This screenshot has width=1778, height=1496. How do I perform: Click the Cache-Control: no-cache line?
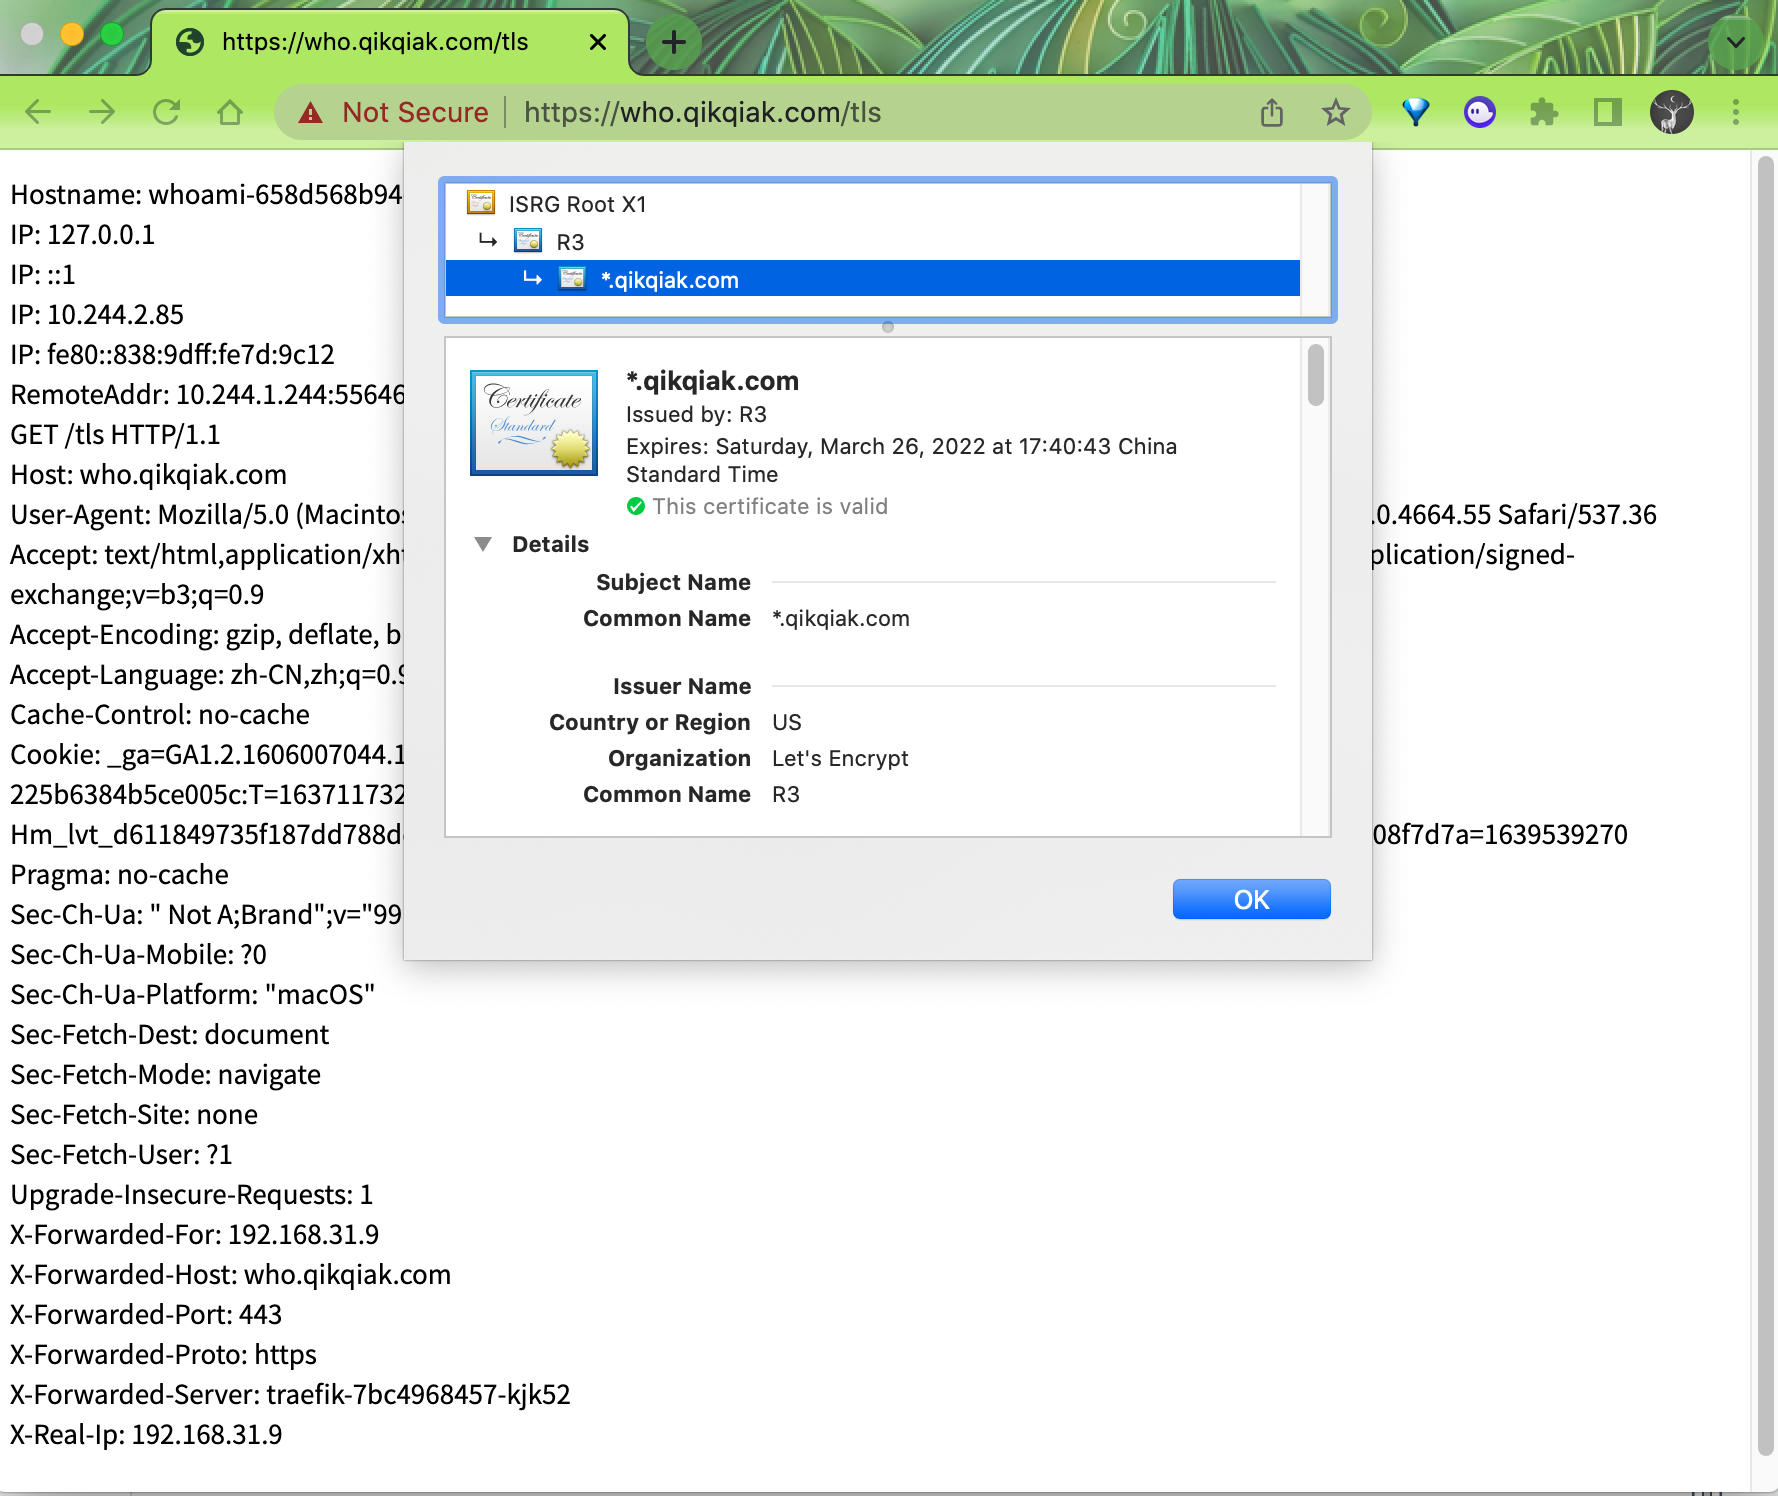pyautogui.click(x=160, y=714)
